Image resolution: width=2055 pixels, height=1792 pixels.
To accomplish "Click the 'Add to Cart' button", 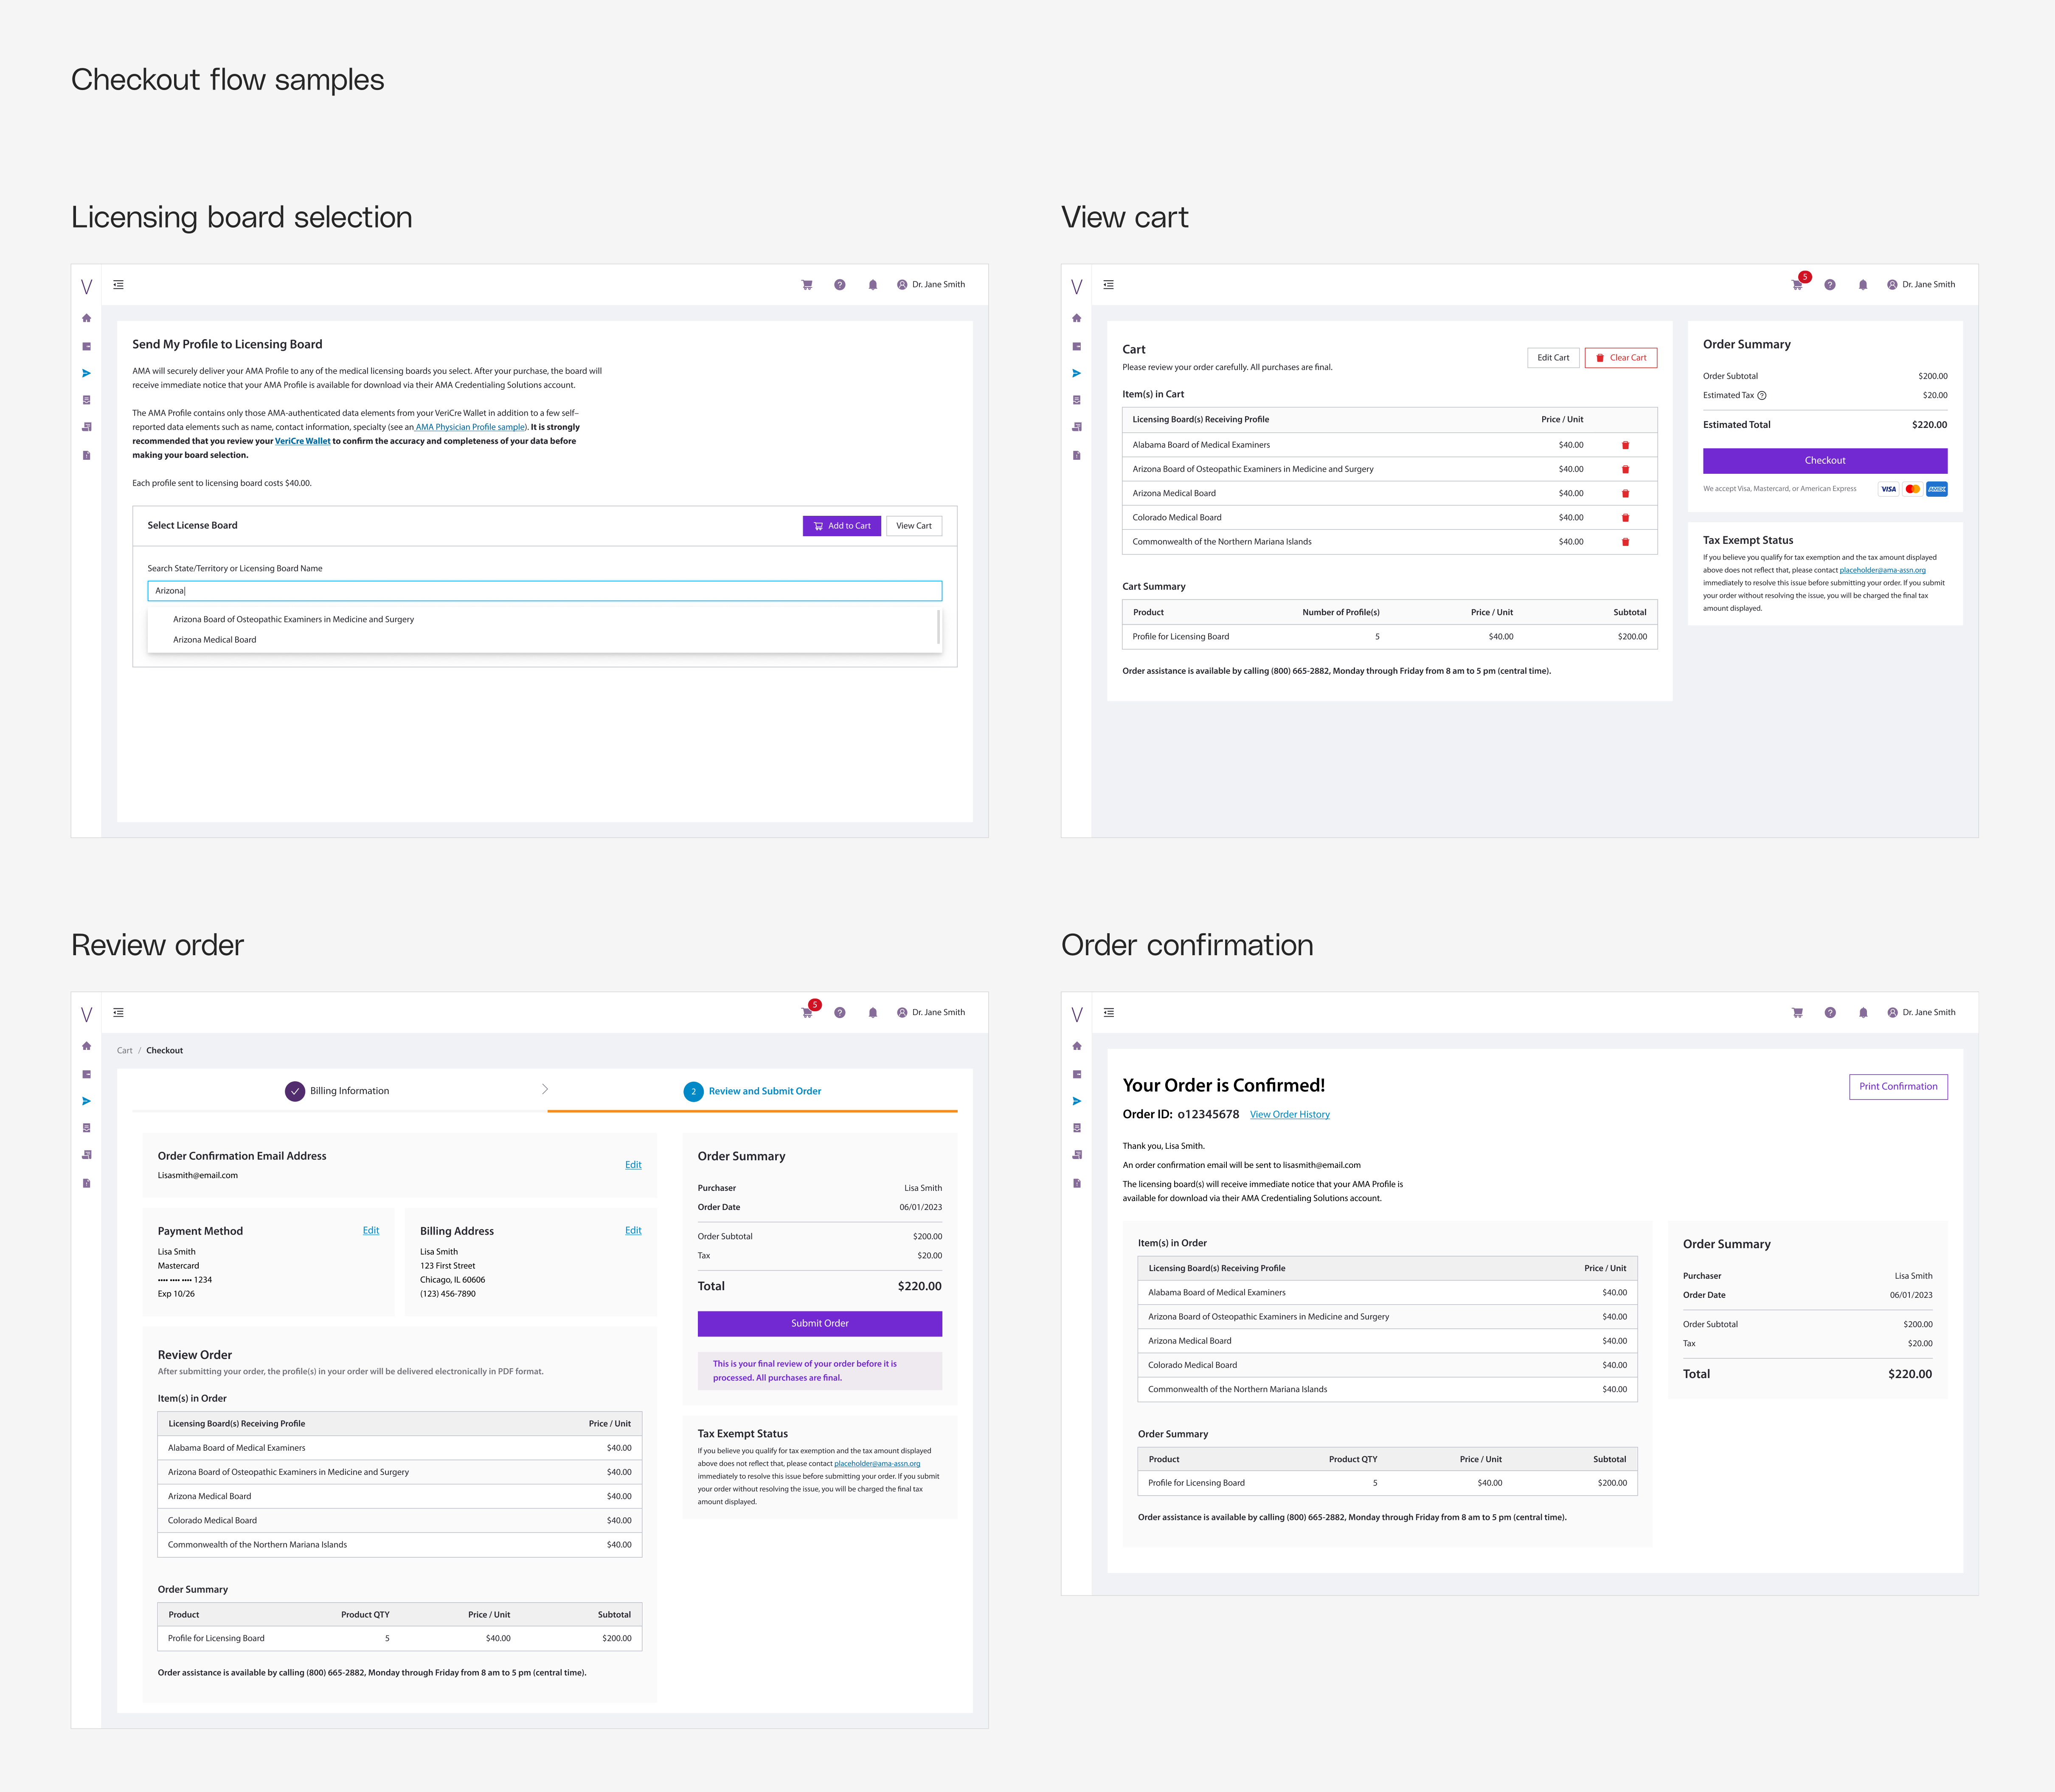I will click(841, 525).
